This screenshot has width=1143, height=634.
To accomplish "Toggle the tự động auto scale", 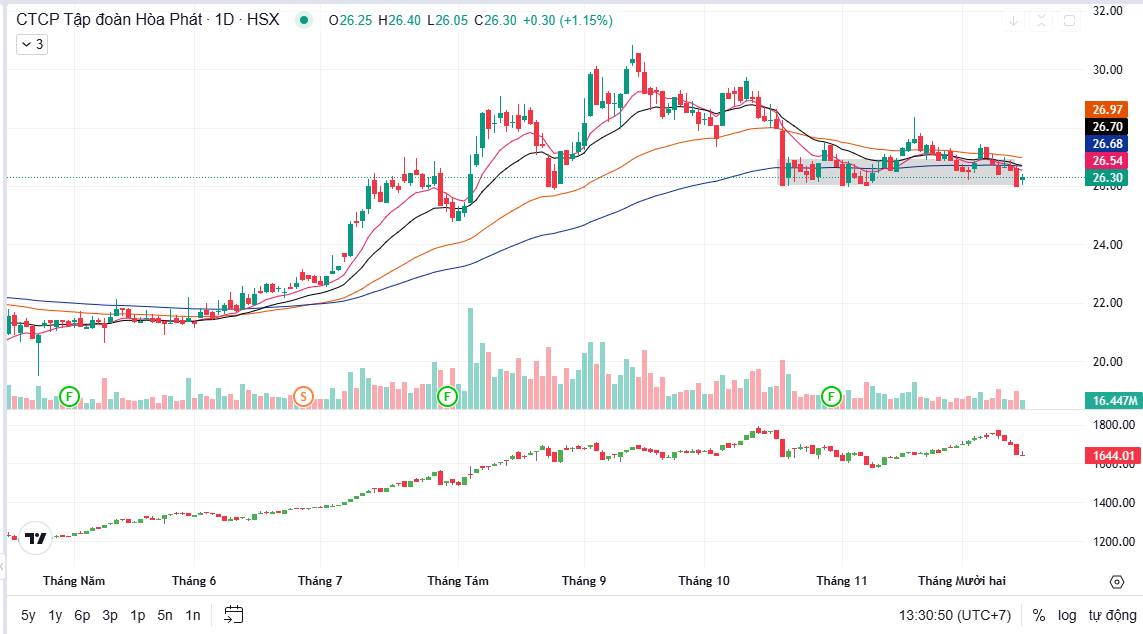I will 1112,615.
